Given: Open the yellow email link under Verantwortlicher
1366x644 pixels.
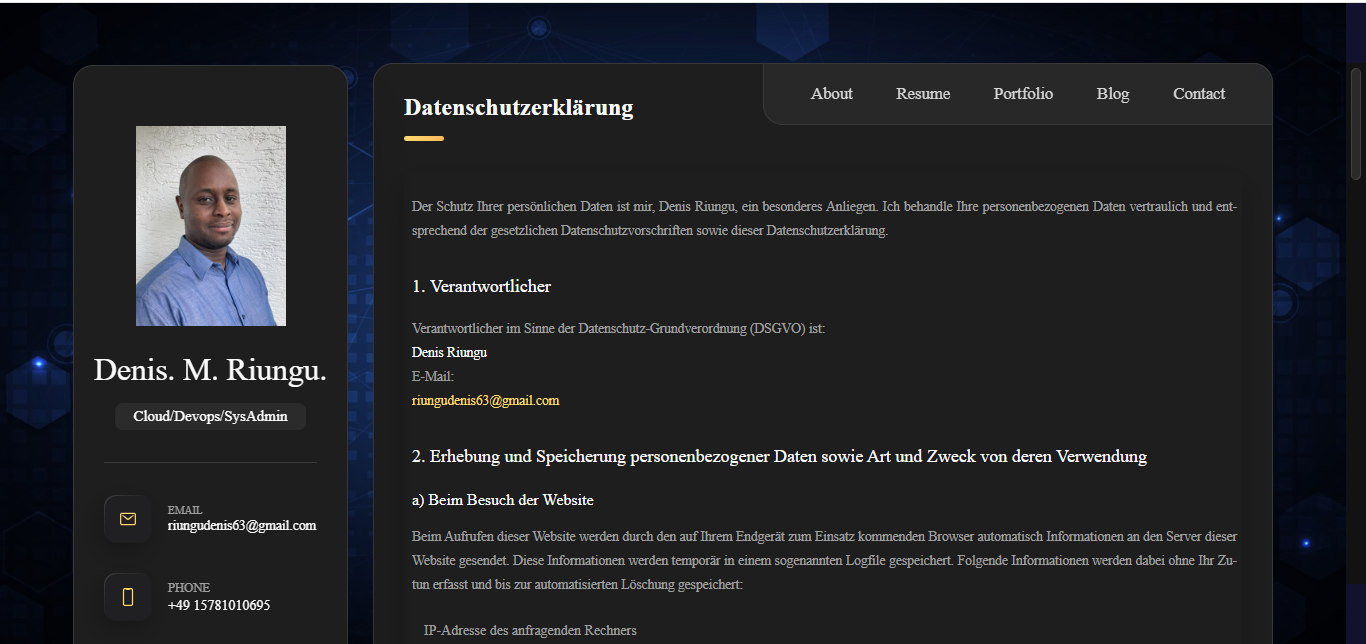Looking at the screenshot, I should pyautogui.click(x=485, y=401).
